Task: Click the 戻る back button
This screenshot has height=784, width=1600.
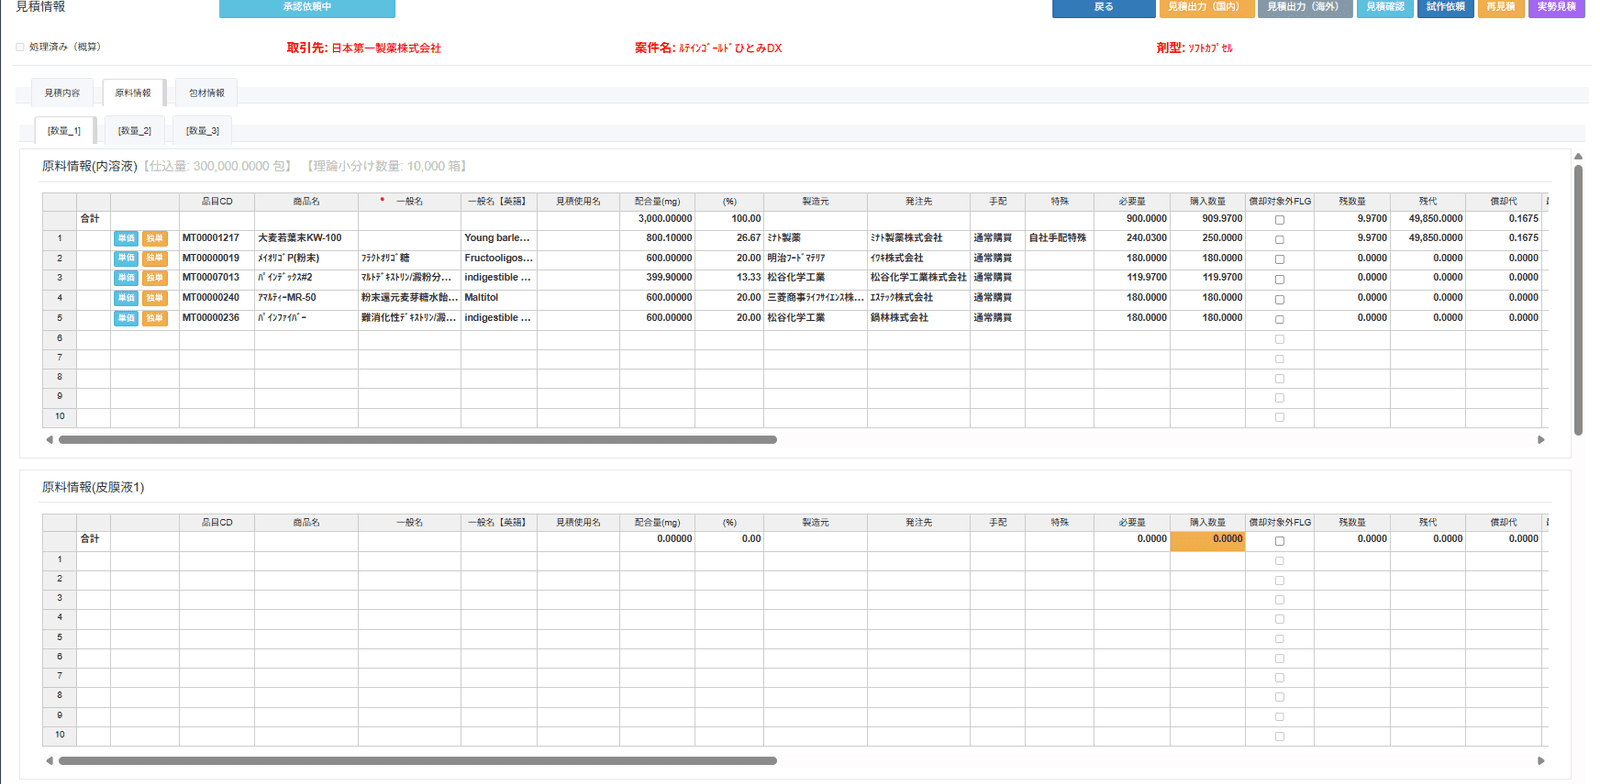Action: [x=1103, y=7]
